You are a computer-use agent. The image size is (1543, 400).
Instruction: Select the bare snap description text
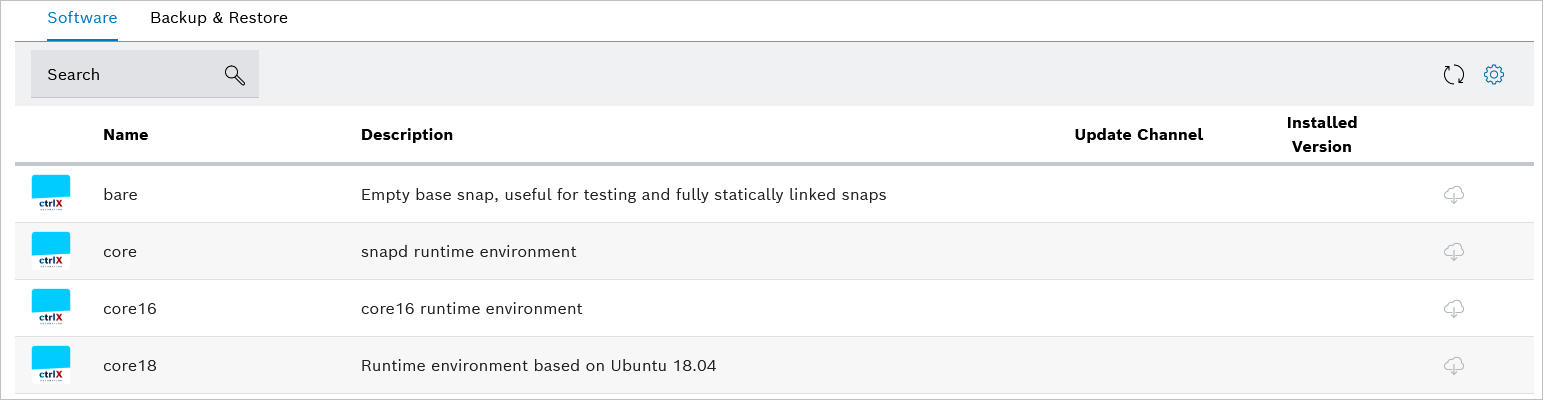tap(623, 195)
